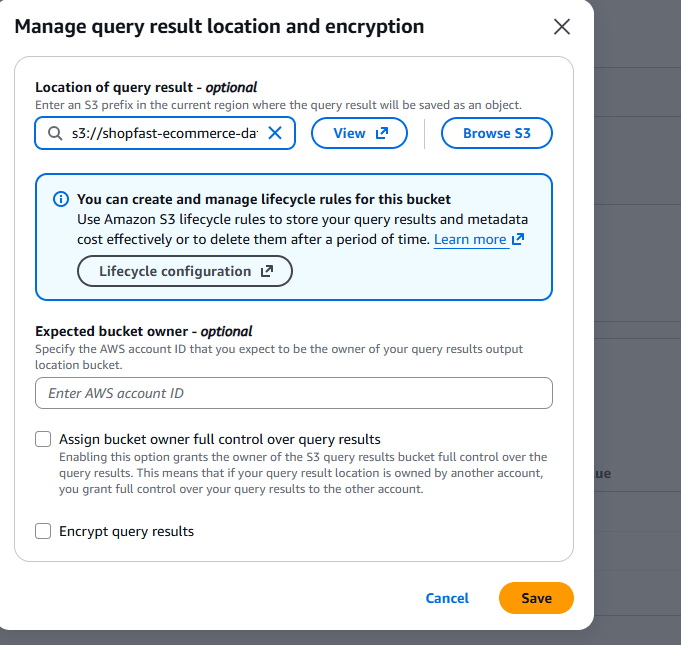The height and width of the screenshot is (645, 681).
Task: Close the query result location dialog
Action: tap(562, 27)
